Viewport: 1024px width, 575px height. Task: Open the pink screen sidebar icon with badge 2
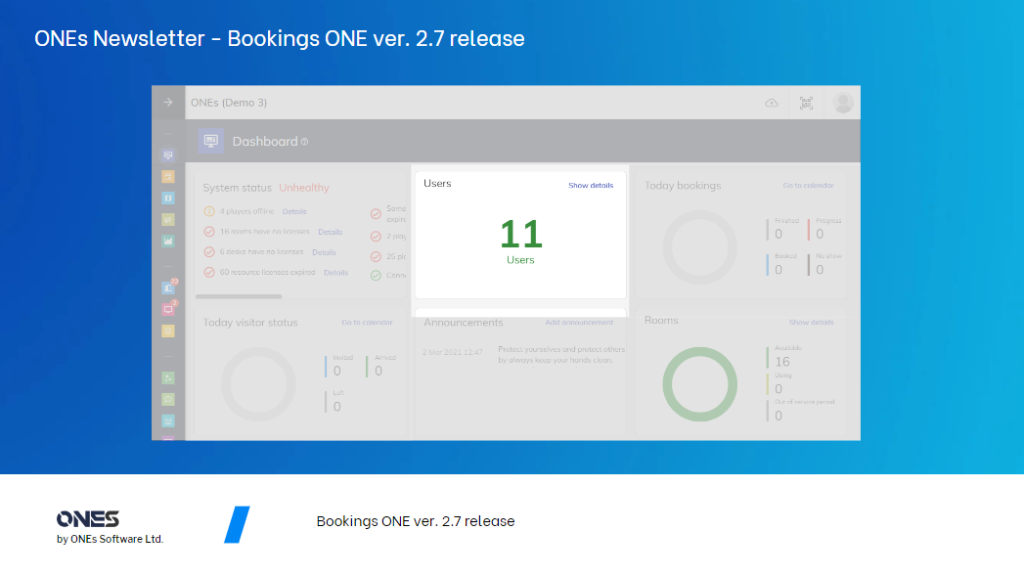(168, 309)
